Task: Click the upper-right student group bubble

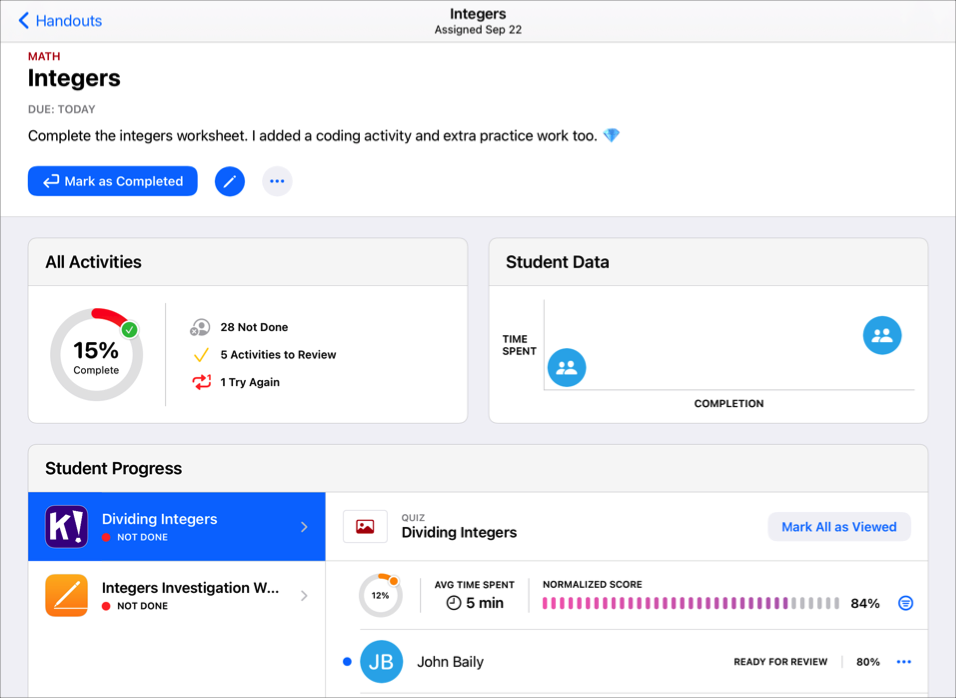Action: click(882, 335)
